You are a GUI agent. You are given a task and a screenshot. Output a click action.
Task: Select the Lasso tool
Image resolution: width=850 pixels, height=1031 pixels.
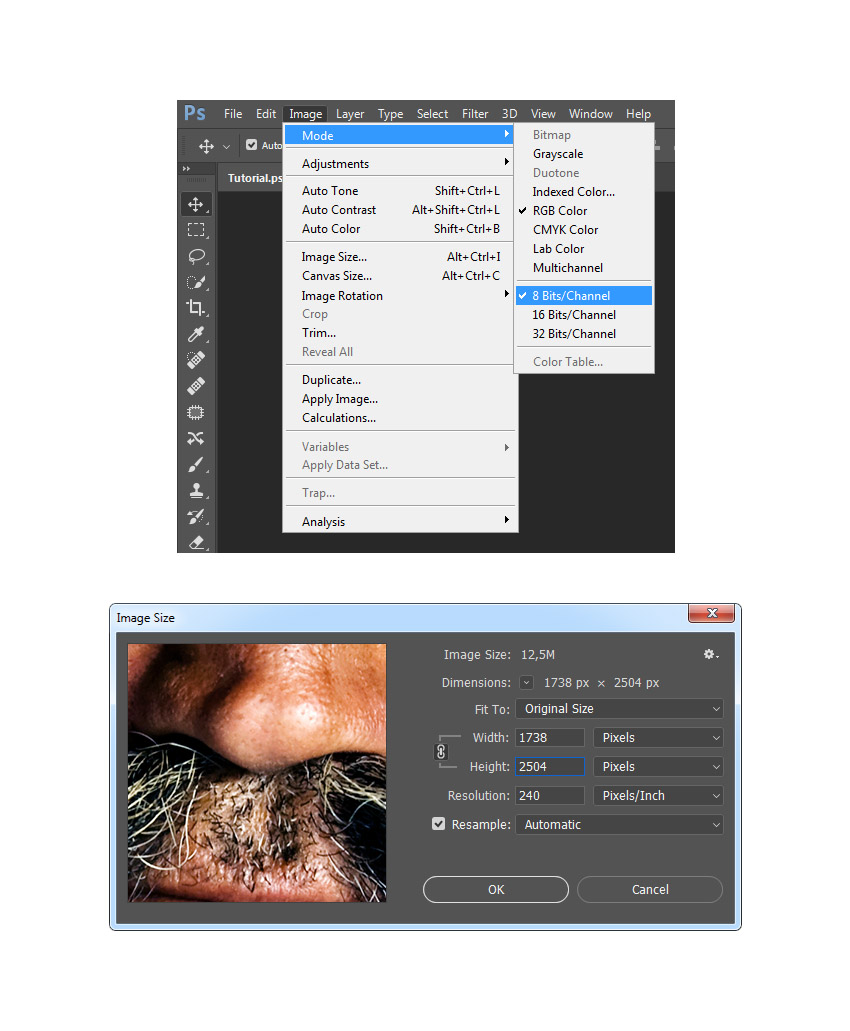196,256
